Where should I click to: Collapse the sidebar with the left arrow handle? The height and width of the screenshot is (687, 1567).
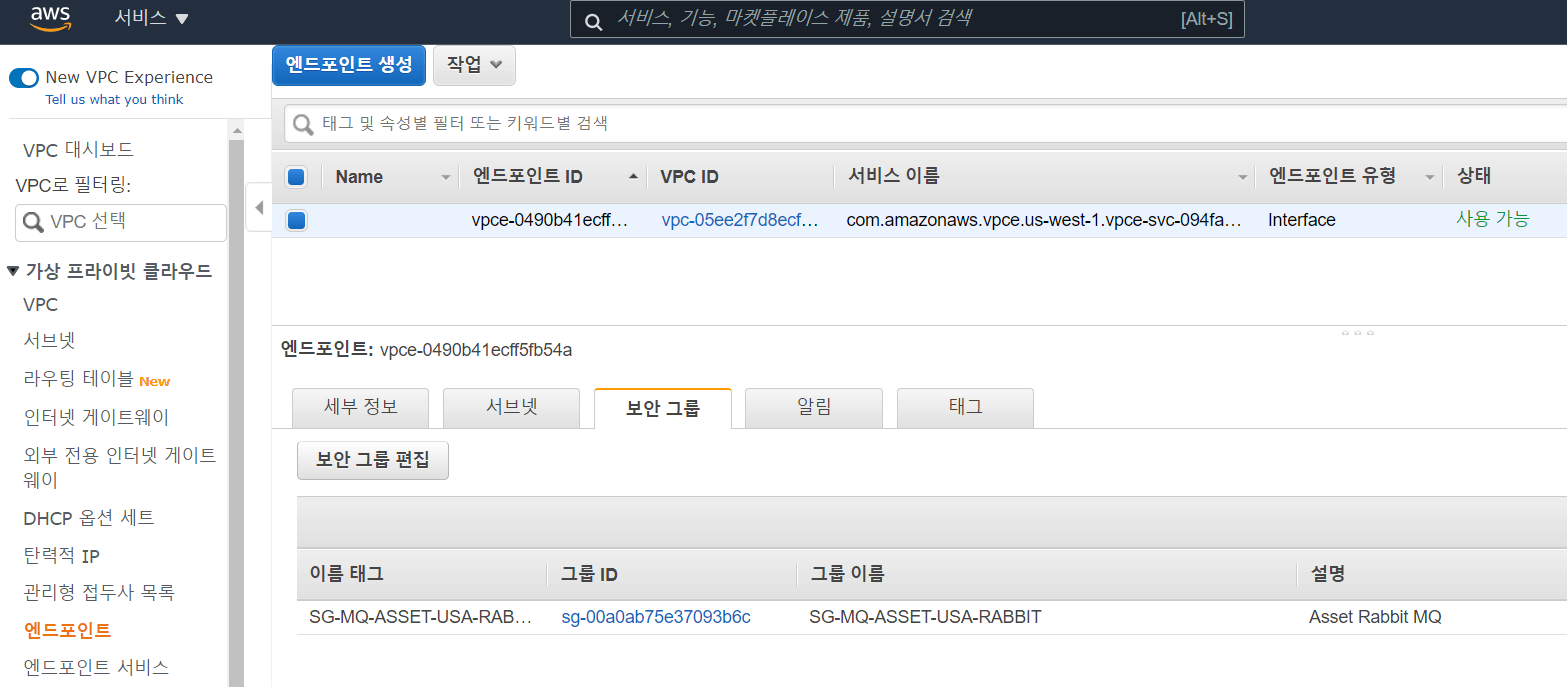click(258, 208)
